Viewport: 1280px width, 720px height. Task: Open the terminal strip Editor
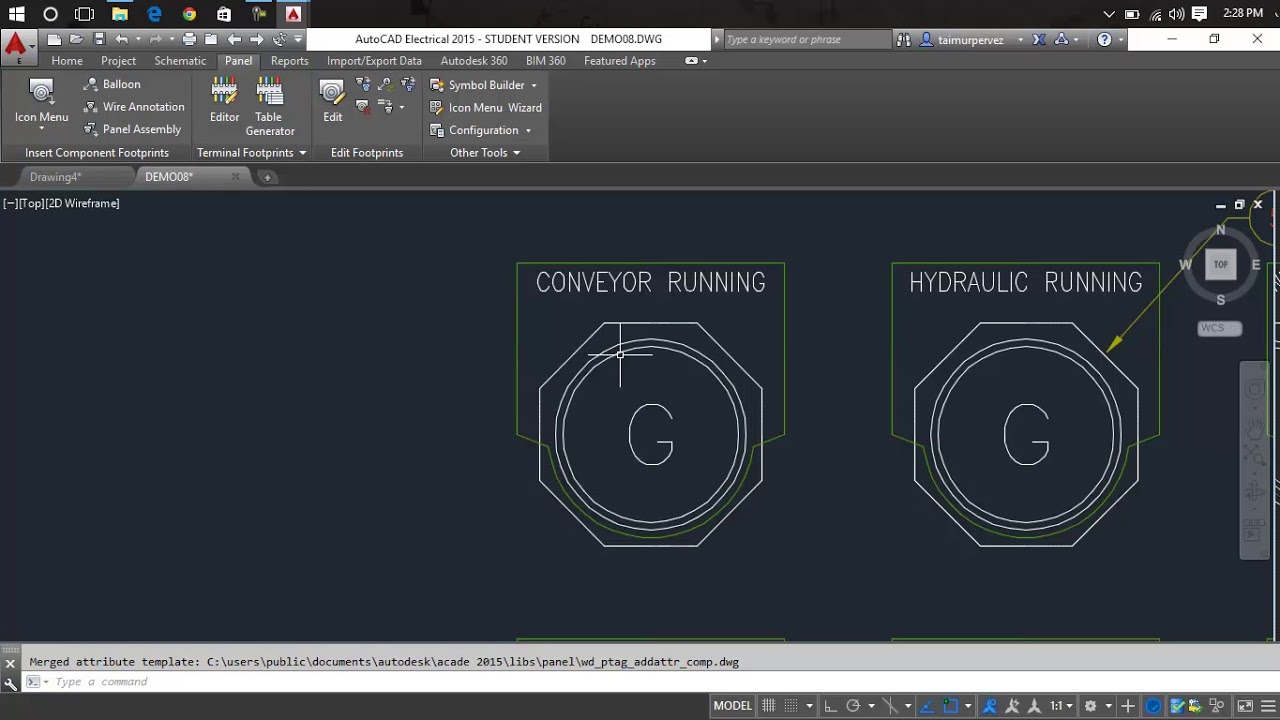tap(224, 100)
